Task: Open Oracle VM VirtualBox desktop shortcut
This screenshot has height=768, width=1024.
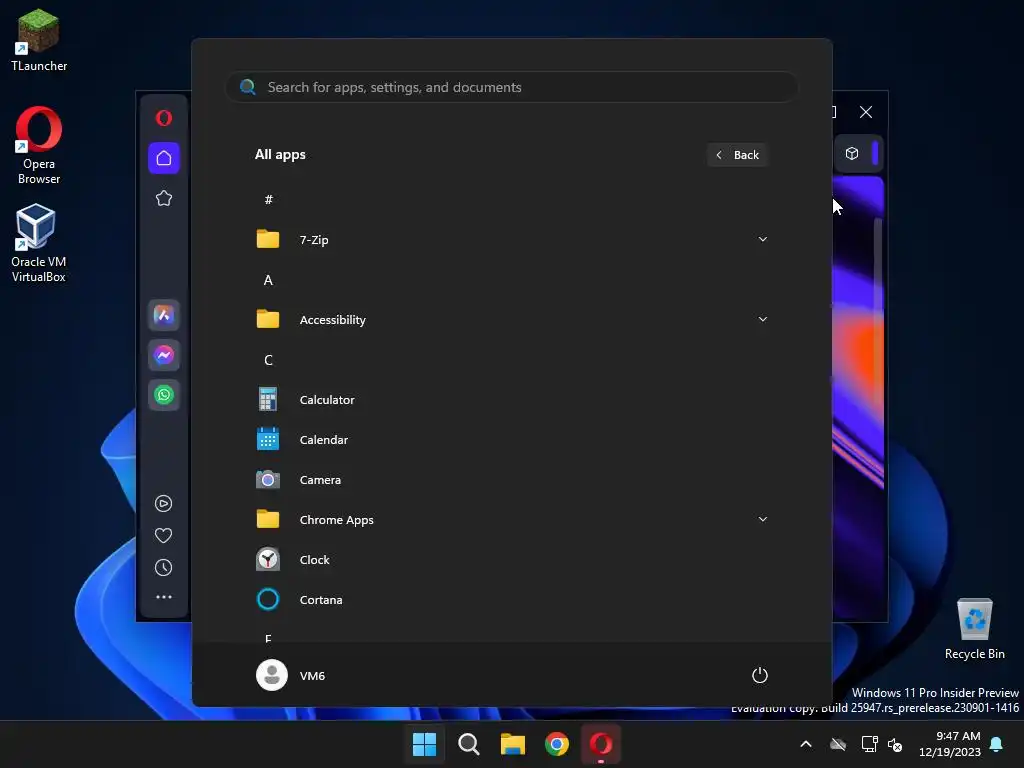Action: [39, 243]
